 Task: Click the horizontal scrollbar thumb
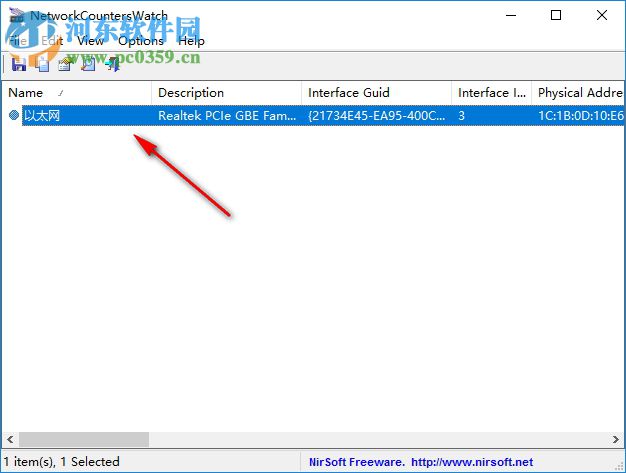84,439
